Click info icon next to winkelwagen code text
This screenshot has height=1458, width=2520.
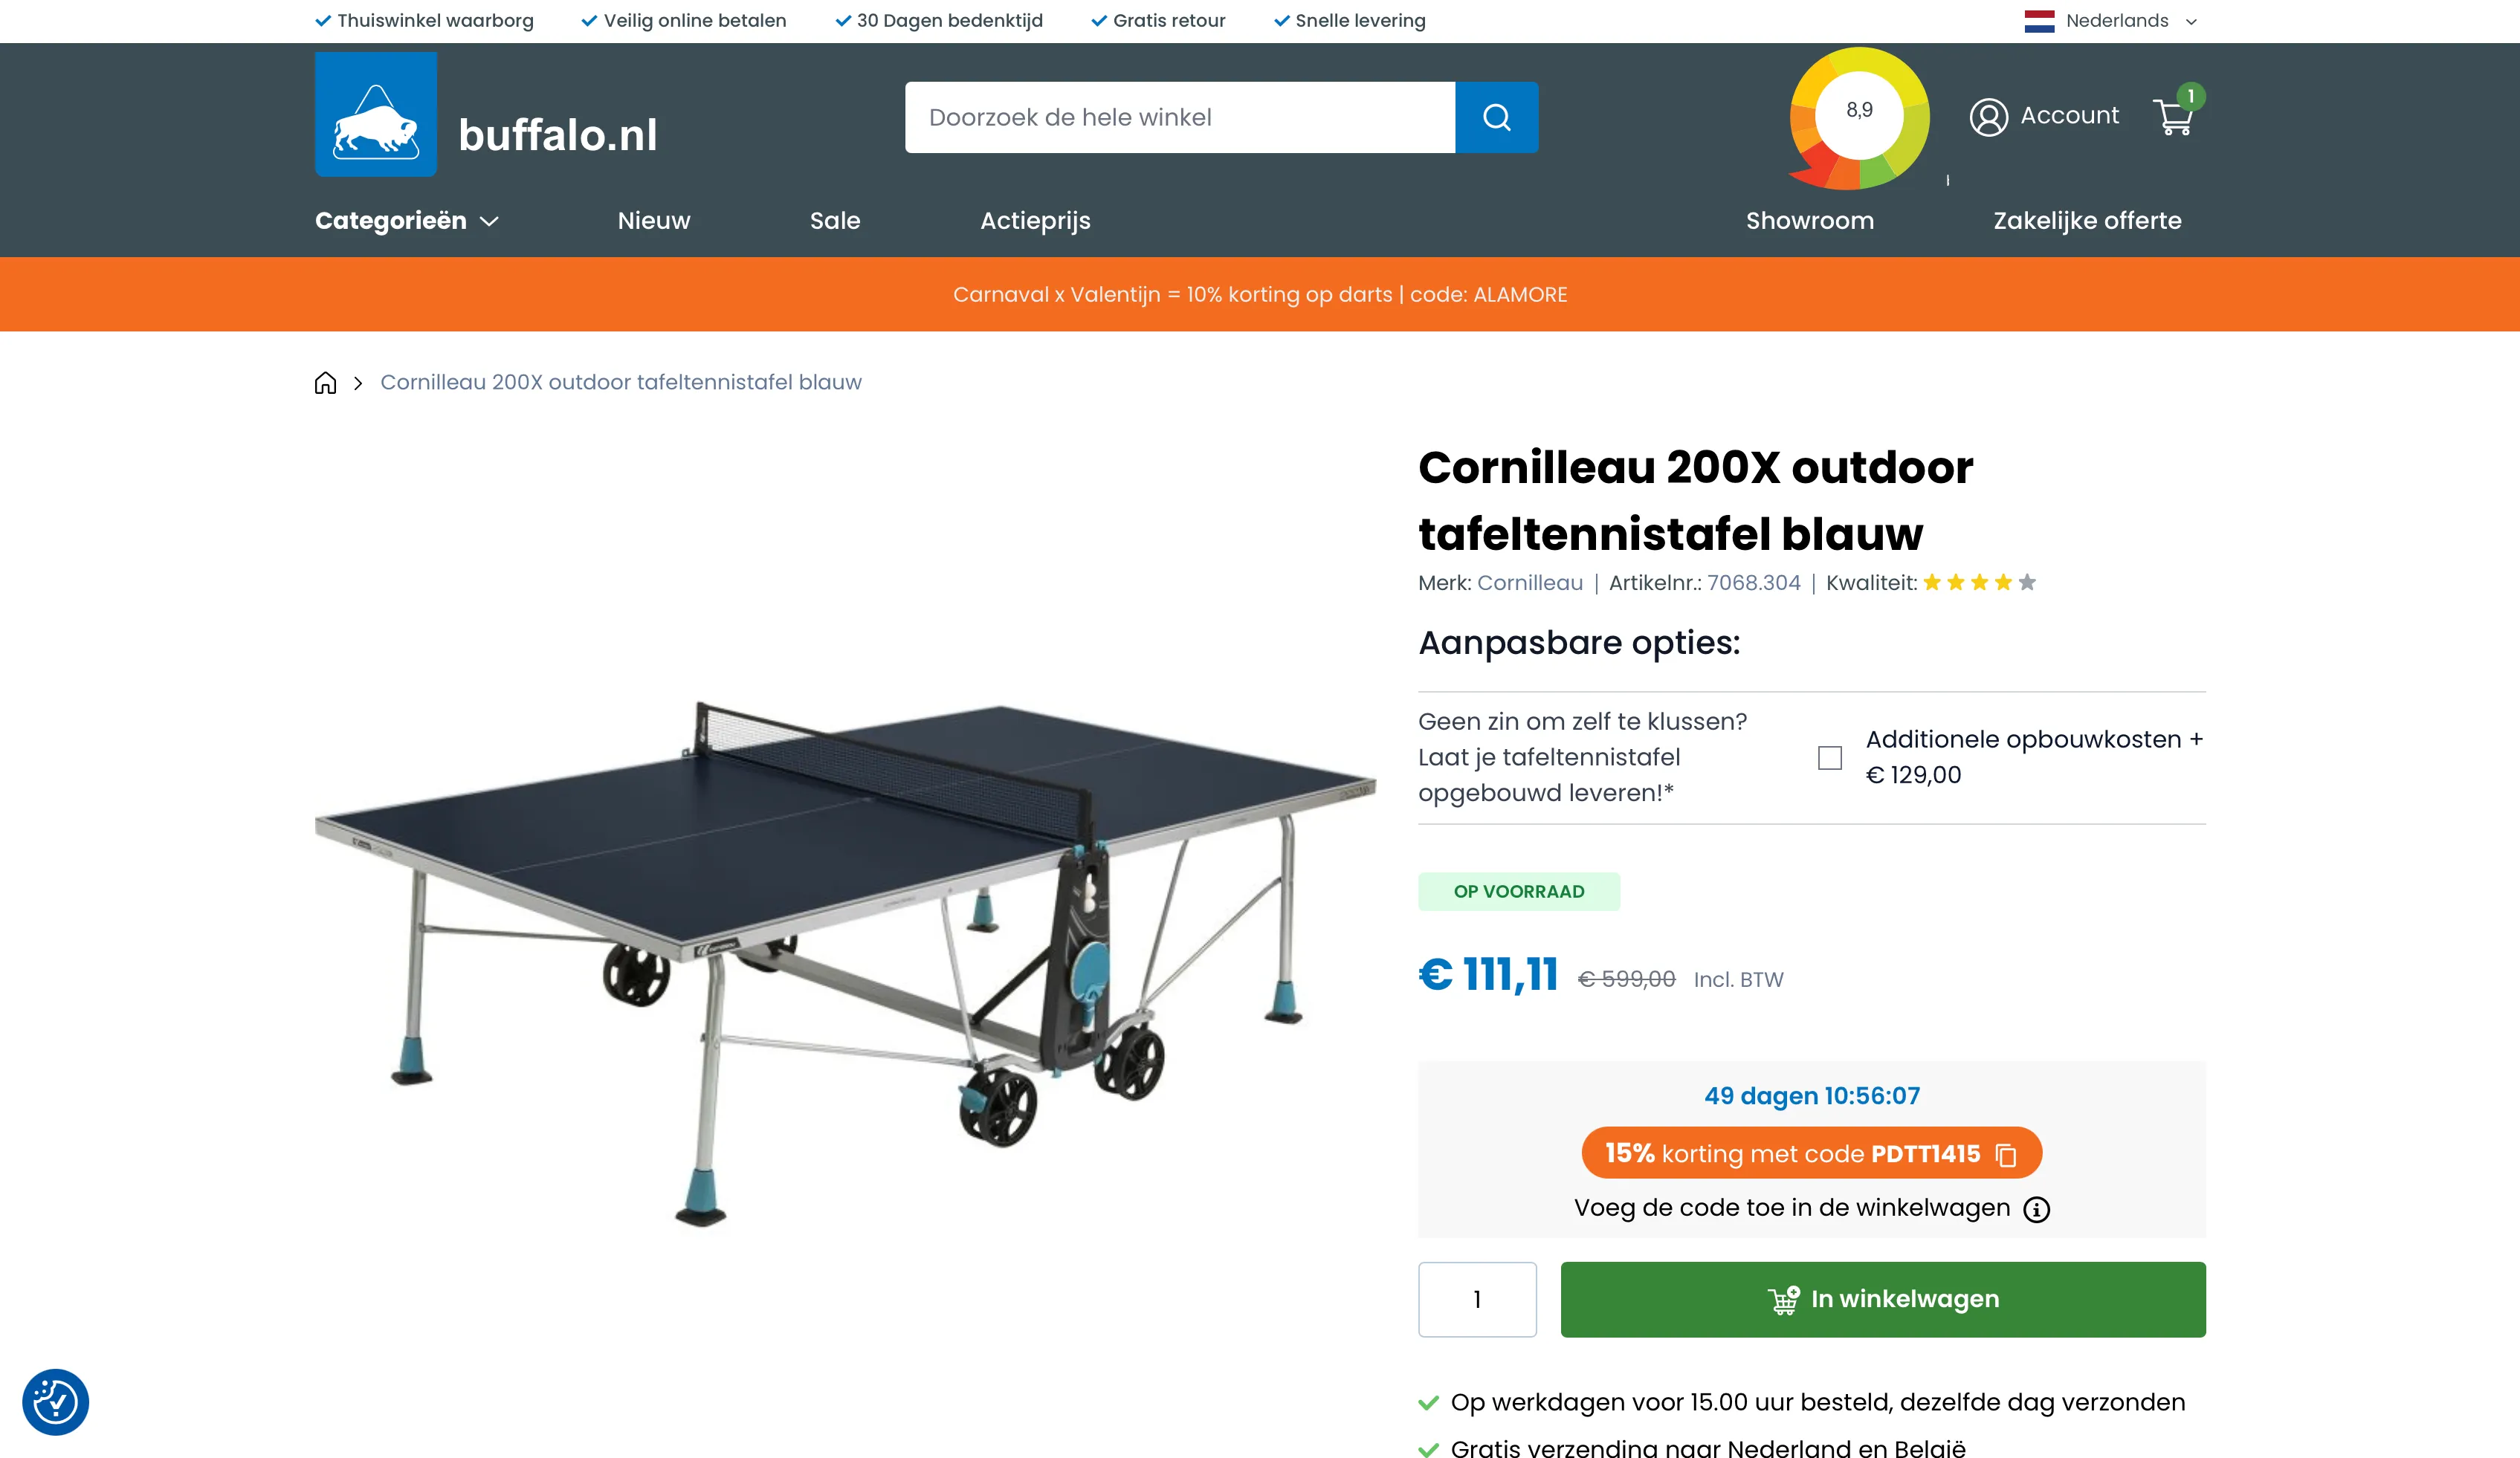(2036, 1209)
